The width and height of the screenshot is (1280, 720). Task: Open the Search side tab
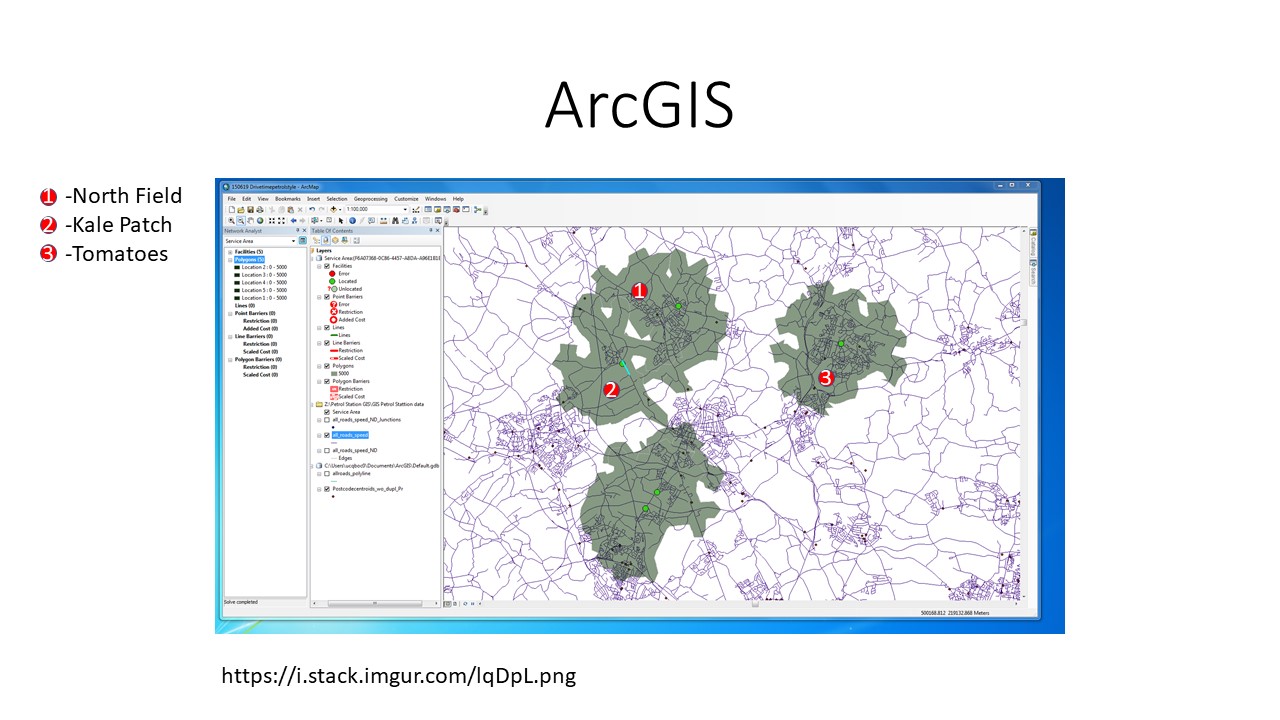(x=1033, y=274)
